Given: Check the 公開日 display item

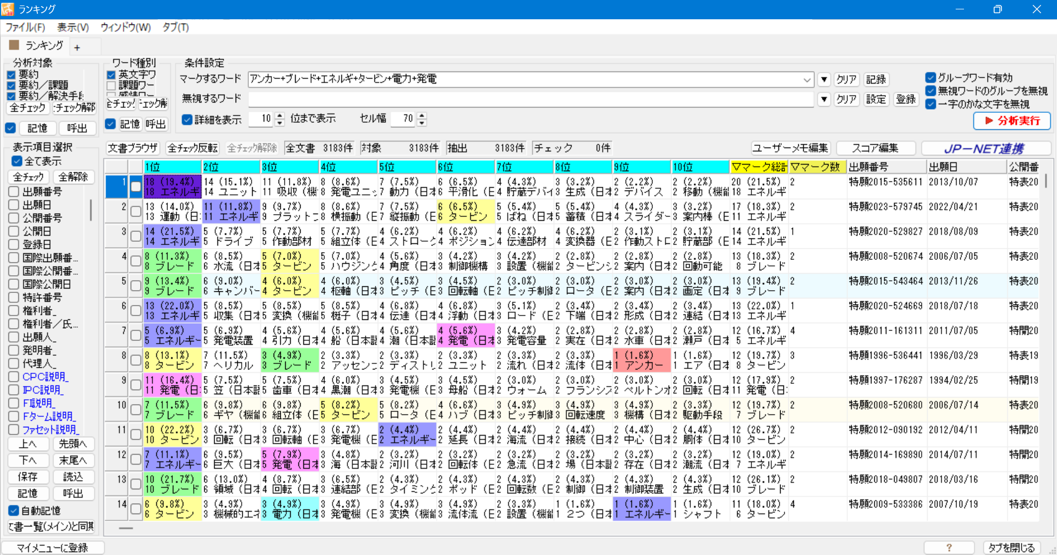Looking at the screenshot, I should point(13,231).
